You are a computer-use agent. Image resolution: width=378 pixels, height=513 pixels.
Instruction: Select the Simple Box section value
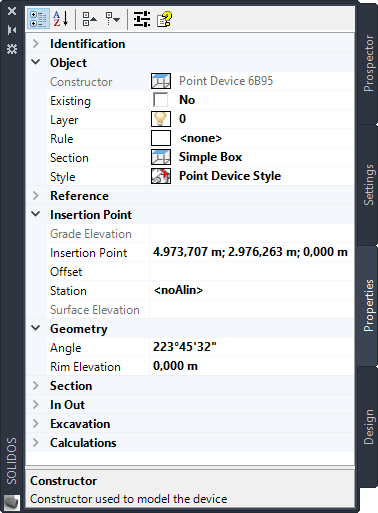tap(210, 157)
